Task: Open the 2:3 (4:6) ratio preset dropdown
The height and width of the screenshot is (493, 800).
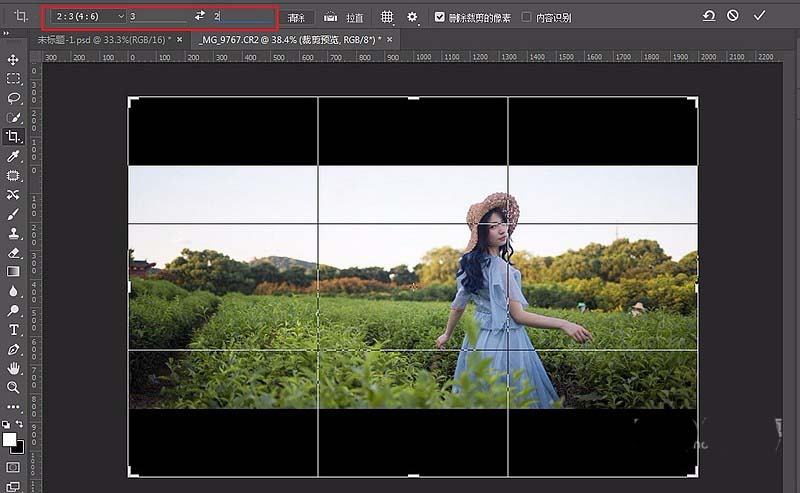Action: 90,17
